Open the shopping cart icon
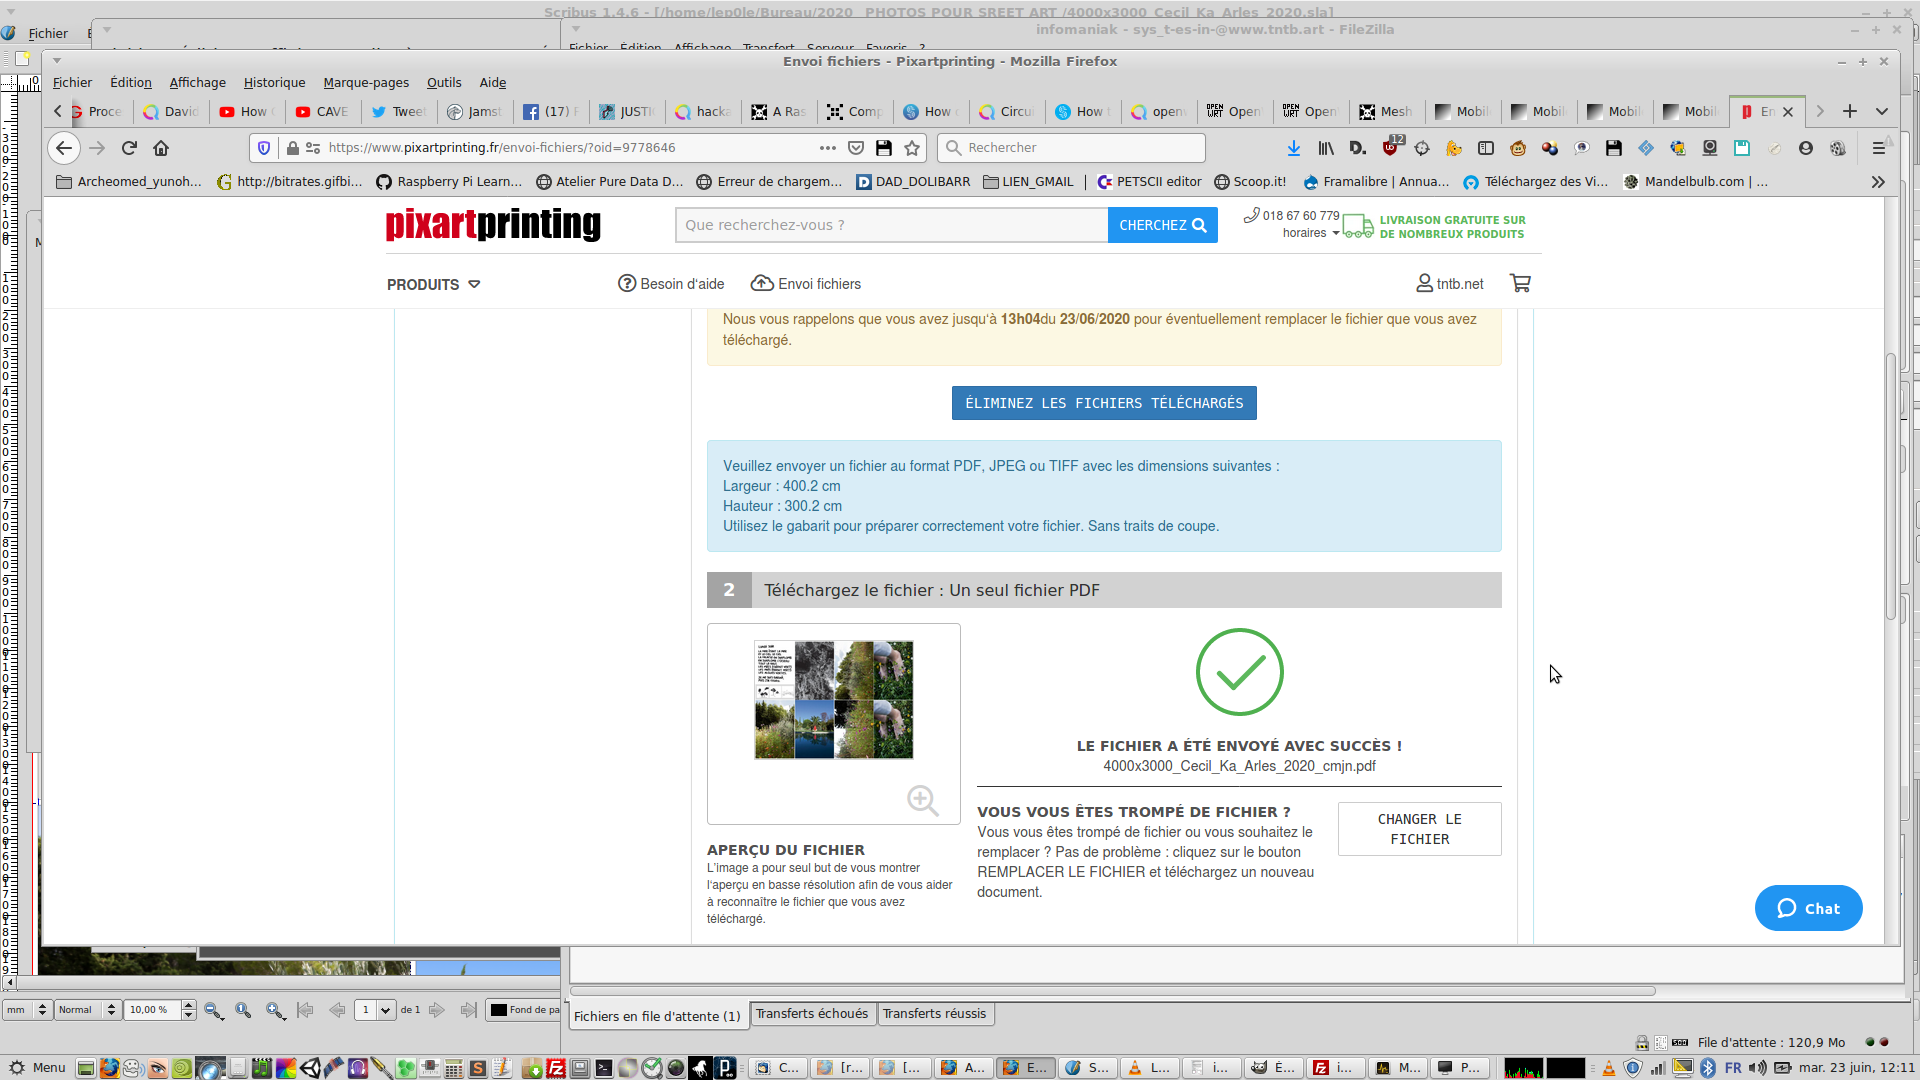The image size is (1920, 1080). [x=1520, y=284]
